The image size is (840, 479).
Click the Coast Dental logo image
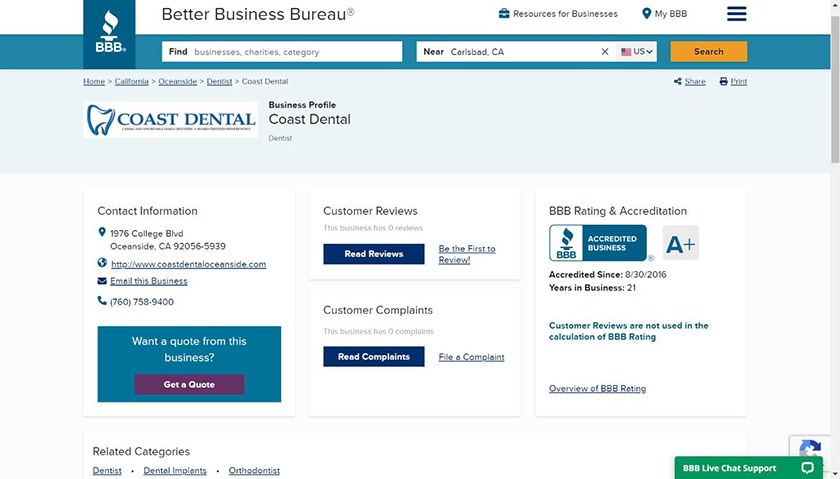170,120
